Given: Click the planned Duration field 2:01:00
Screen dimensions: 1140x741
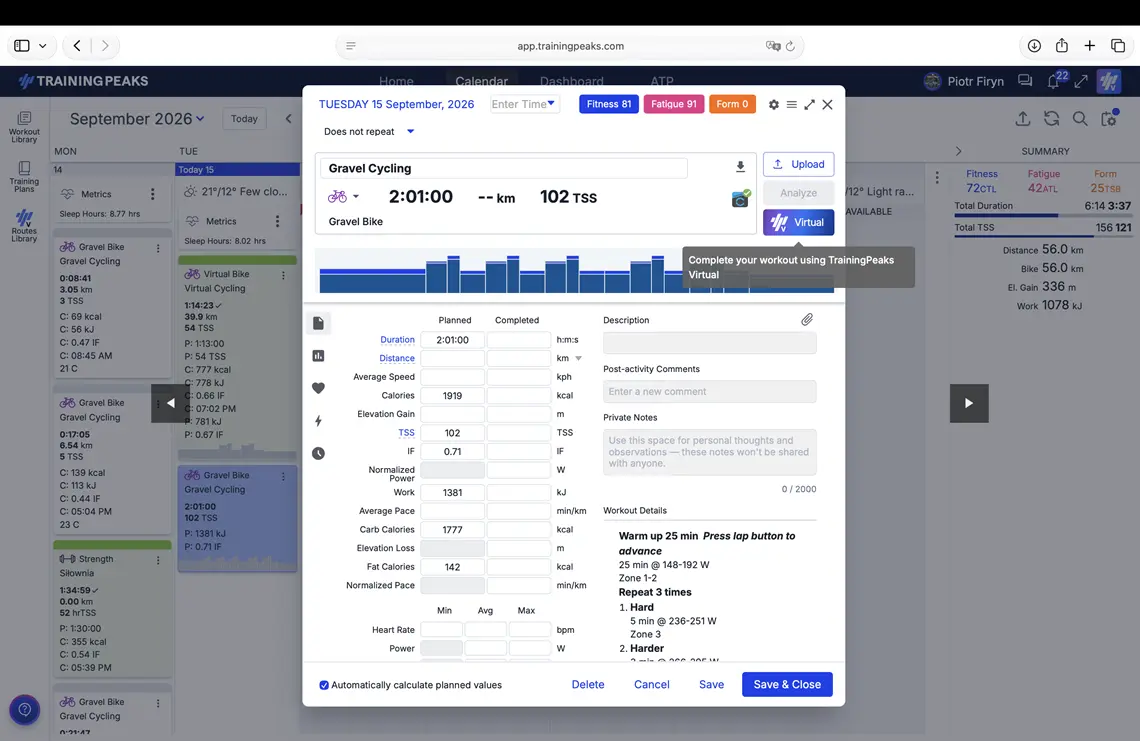Looking at the screenshot, I should point(452,340).
